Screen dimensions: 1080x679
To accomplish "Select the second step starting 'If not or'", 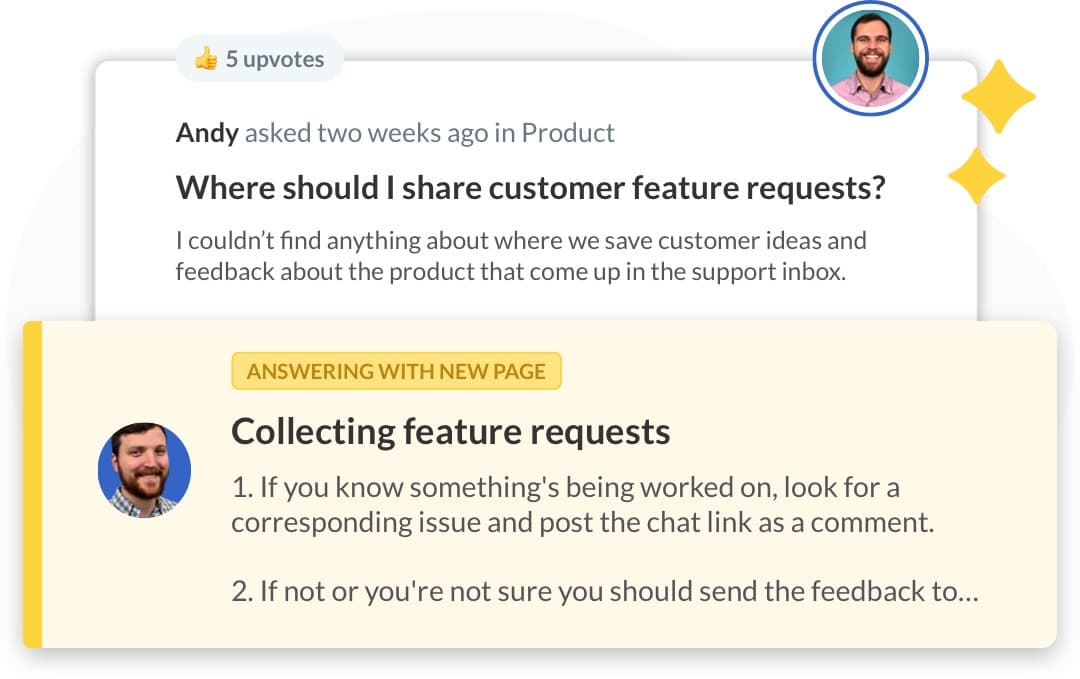I will coord(594,591).
